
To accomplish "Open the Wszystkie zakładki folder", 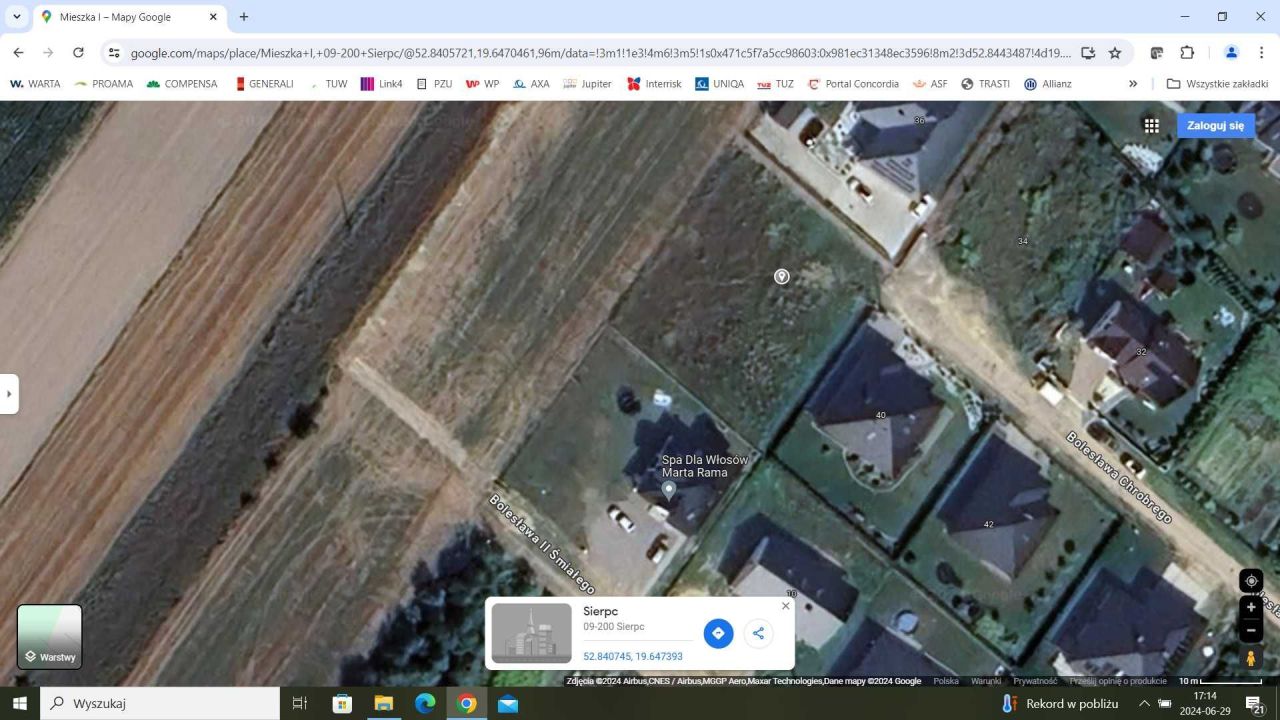I will pos(1217,84).
